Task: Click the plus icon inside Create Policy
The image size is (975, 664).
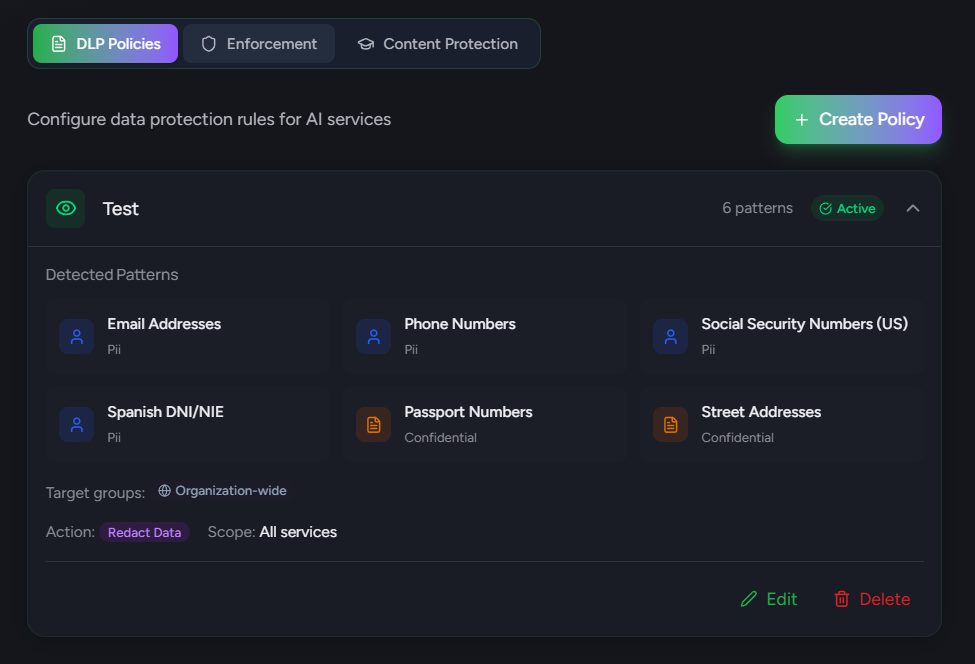Action: click(800, 119)
